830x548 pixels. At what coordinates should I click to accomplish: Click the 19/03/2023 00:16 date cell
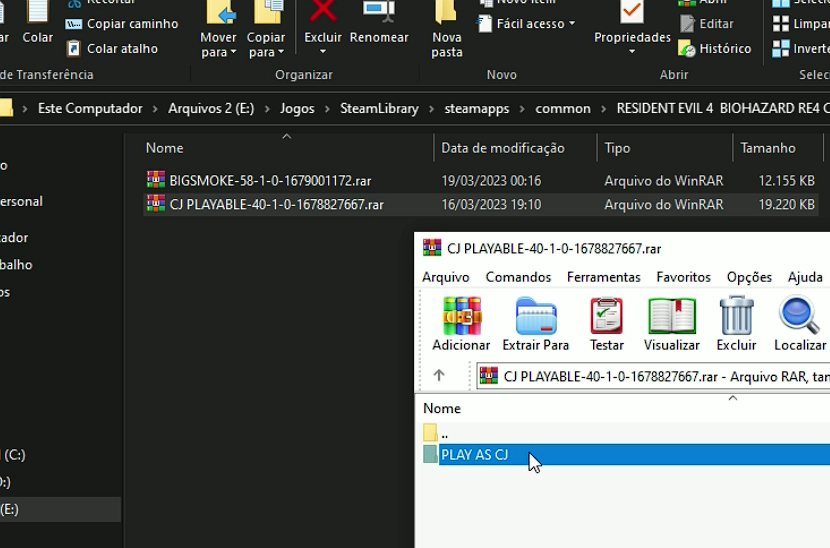[x=491, y=181]
